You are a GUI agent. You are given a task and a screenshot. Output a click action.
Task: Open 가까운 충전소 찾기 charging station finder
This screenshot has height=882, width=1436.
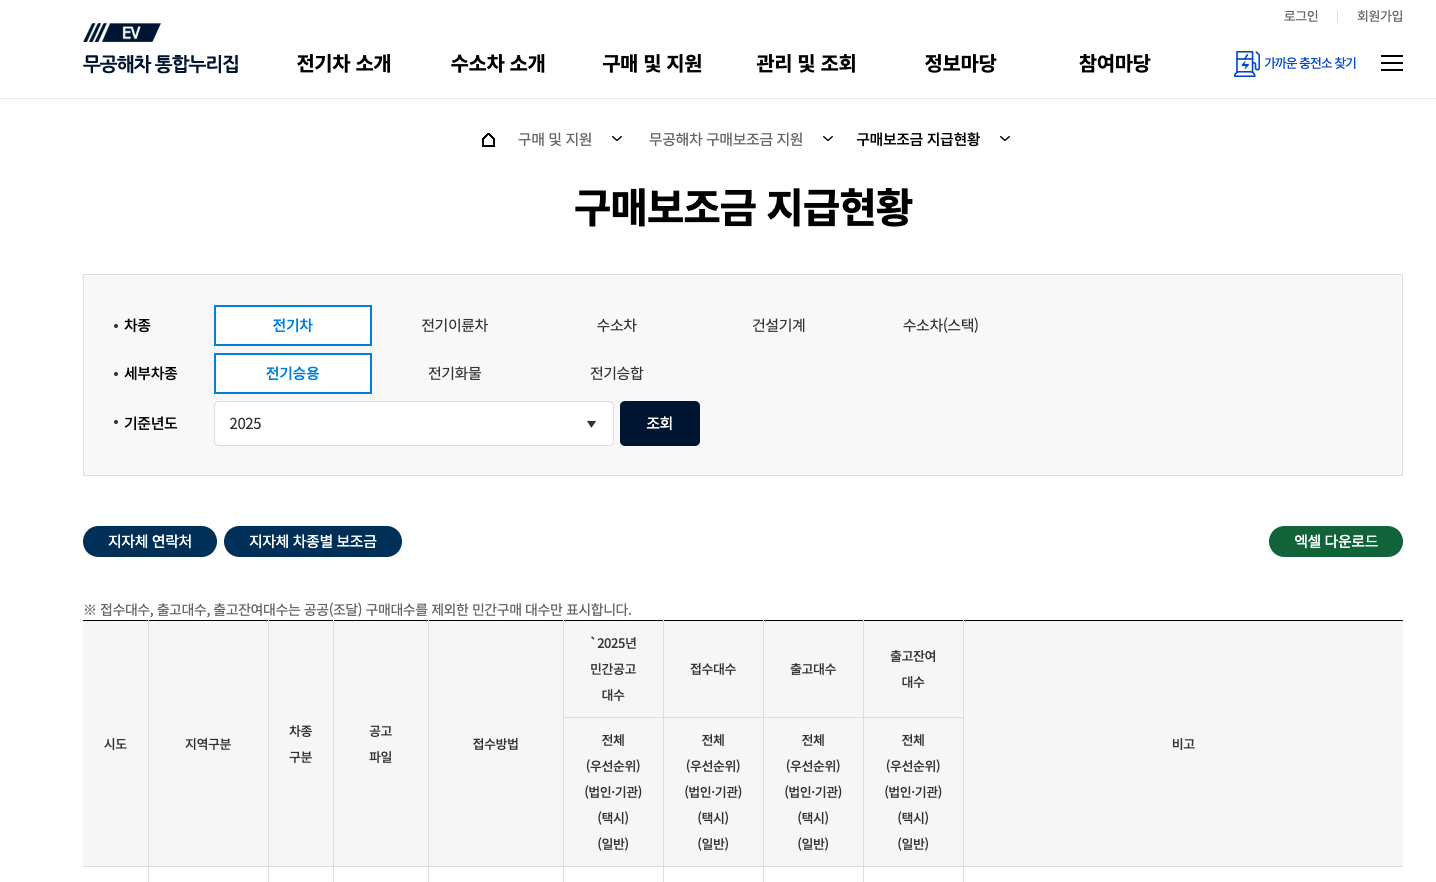pos(1295,63)
